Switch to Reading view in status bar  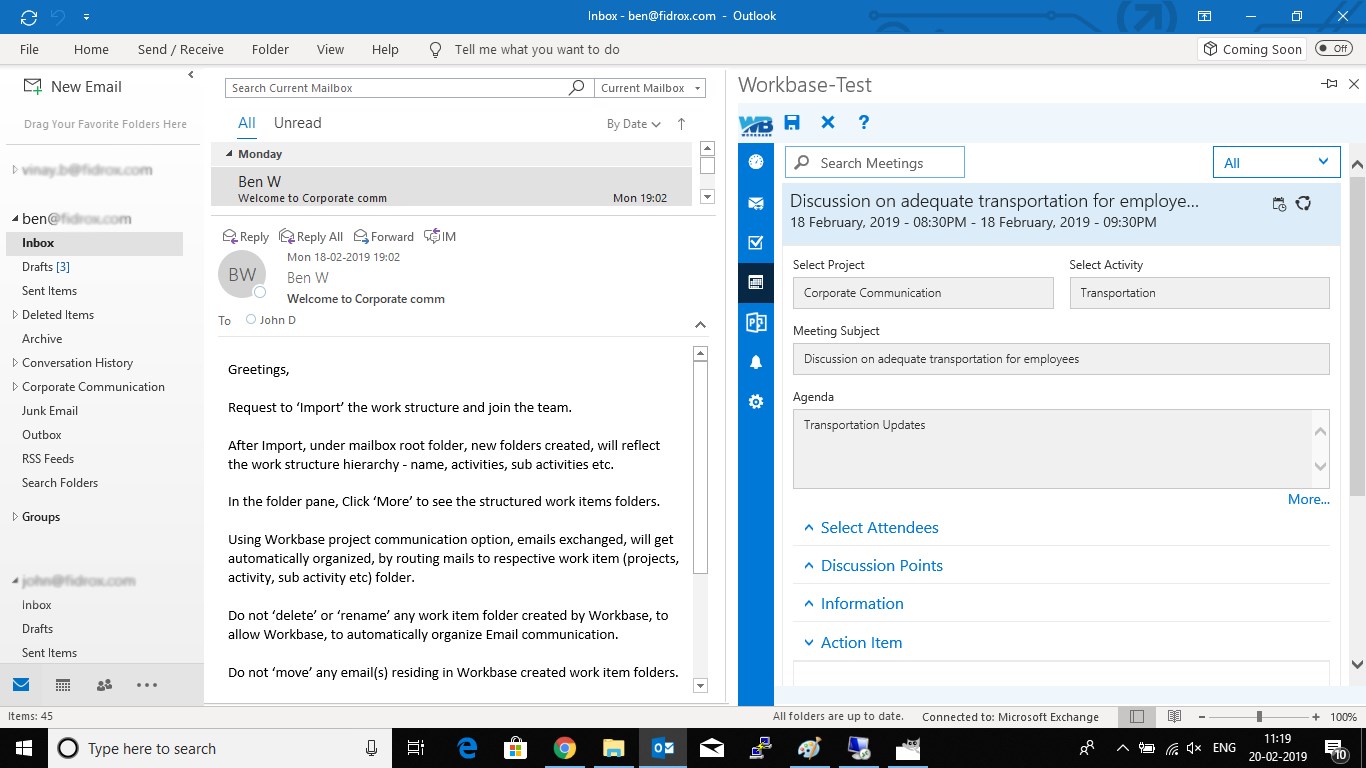tap(1175, 716)
